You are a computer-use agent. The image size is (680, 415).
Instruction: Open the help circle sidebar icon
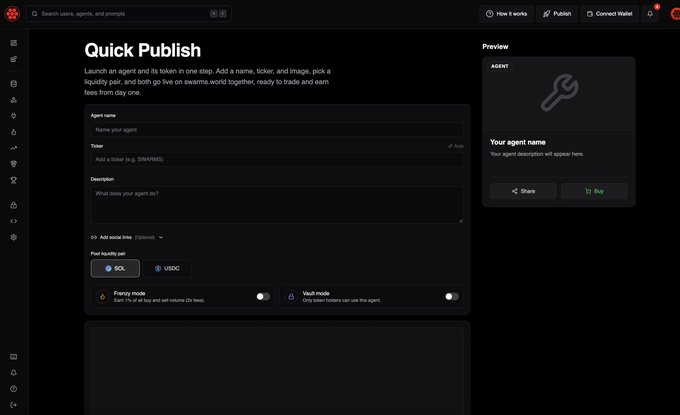14,389
